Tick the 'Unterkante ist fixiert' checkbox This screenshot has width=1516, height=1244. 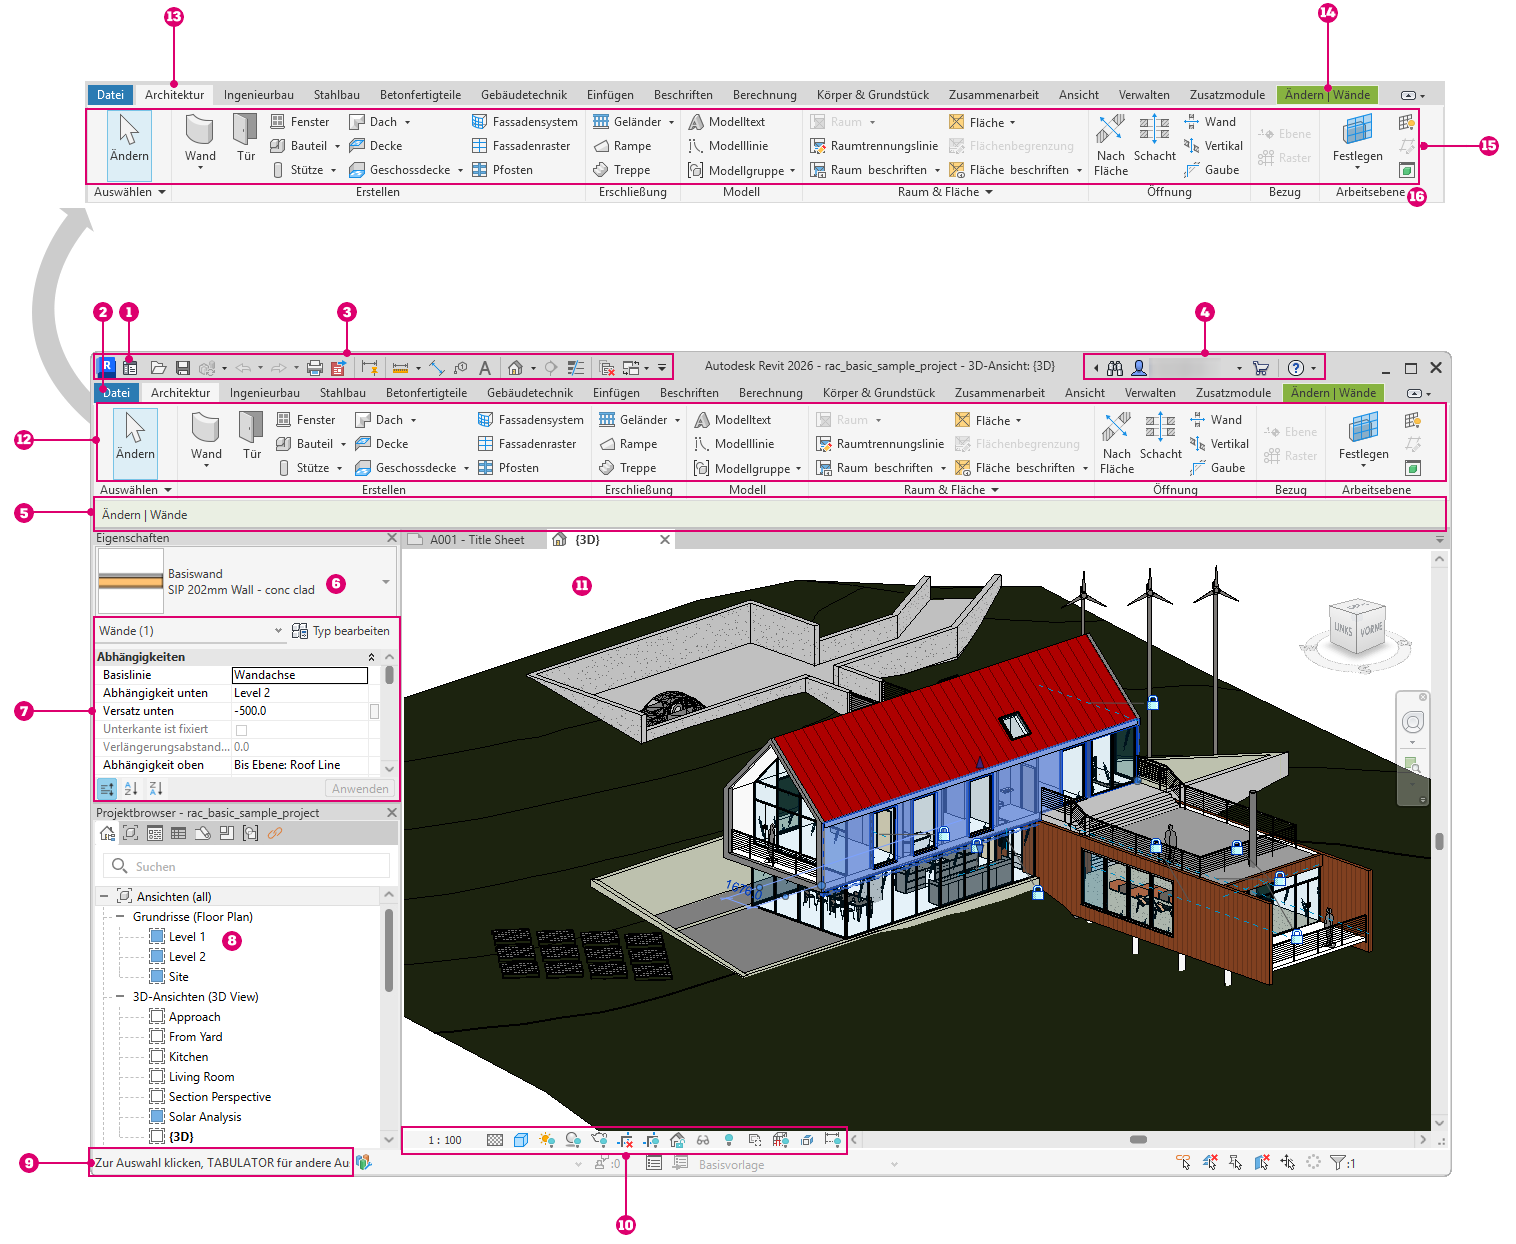pos(241,730)
